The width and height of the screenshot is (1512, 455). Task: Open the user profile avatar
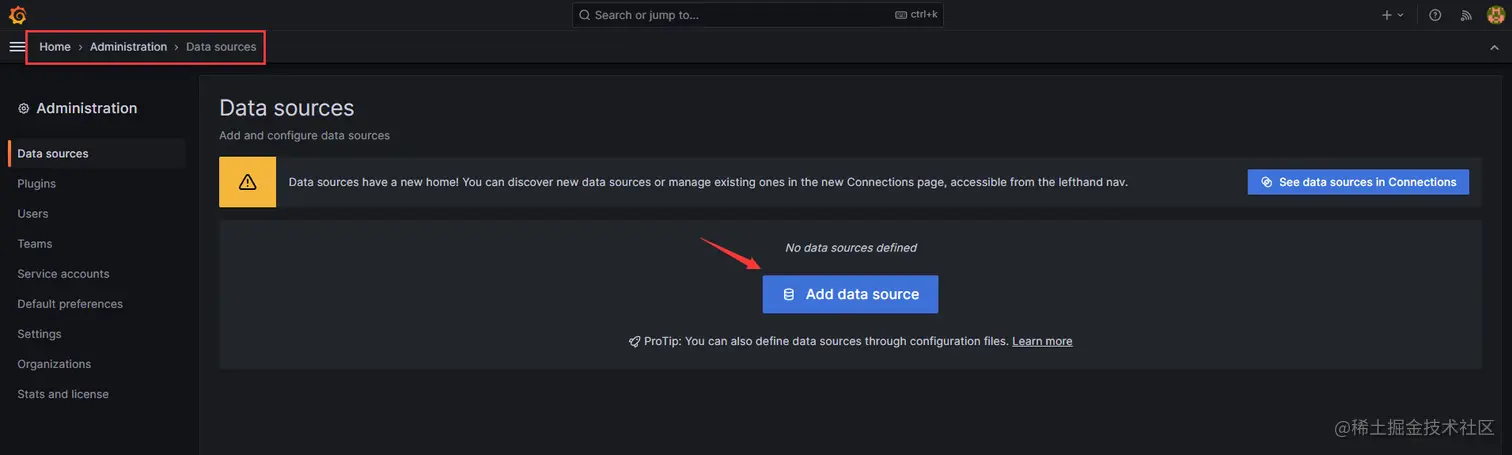point(1495,15)
